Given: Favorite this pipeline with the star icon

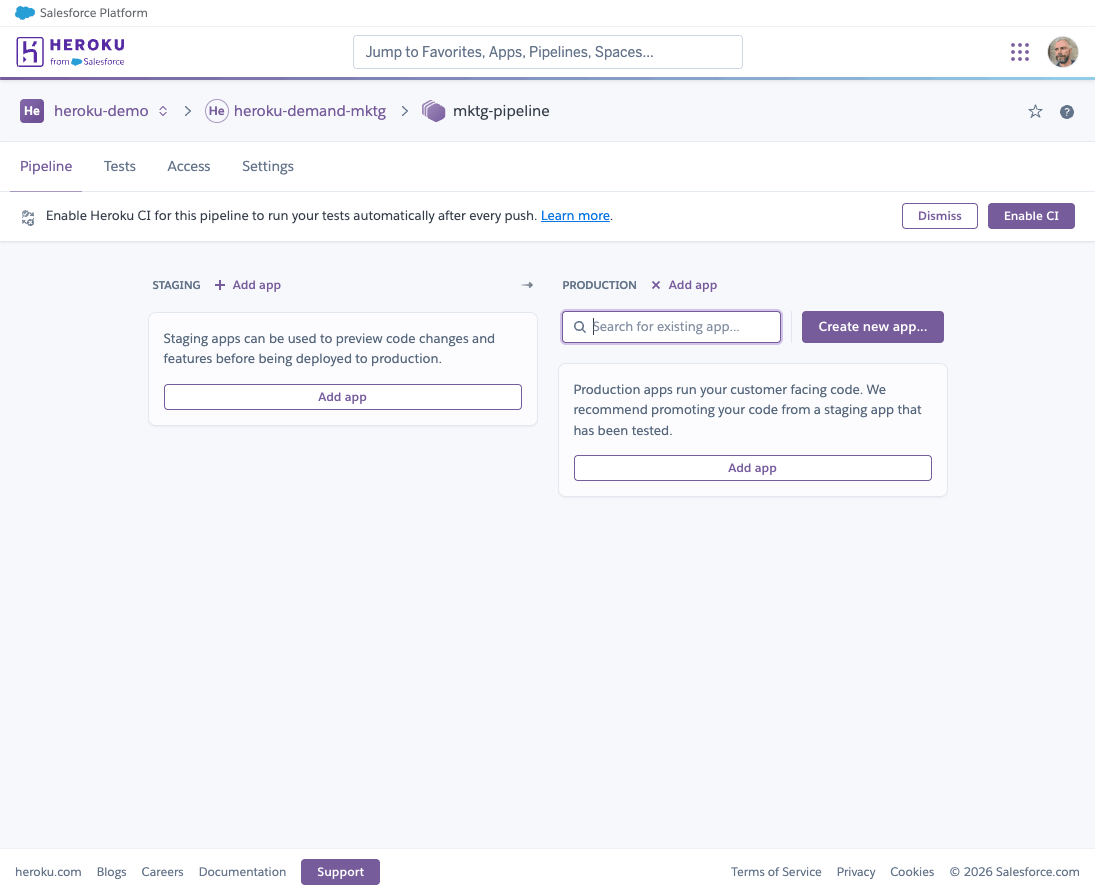Looking at the screenshot, I should pos(1035,112).
